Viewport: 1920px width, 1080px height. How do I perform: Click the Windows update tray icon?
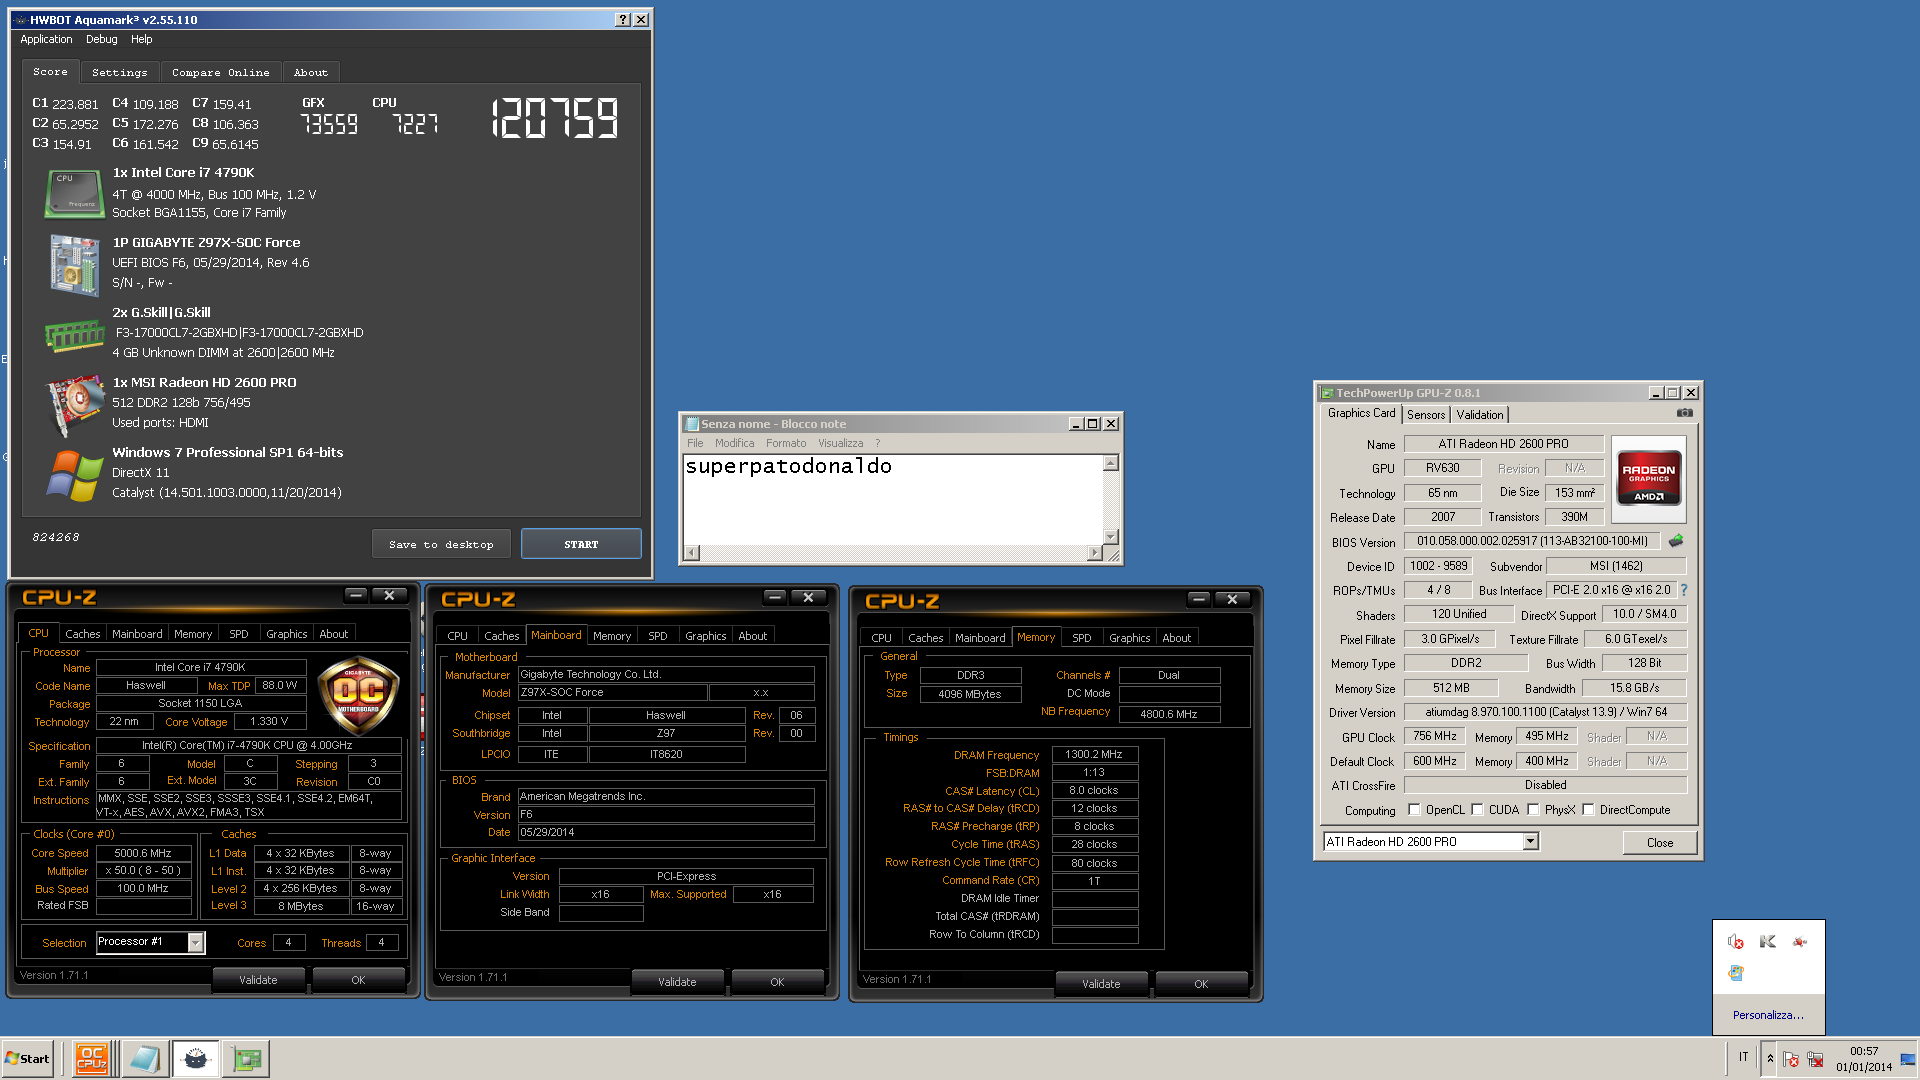(1735, 973)
